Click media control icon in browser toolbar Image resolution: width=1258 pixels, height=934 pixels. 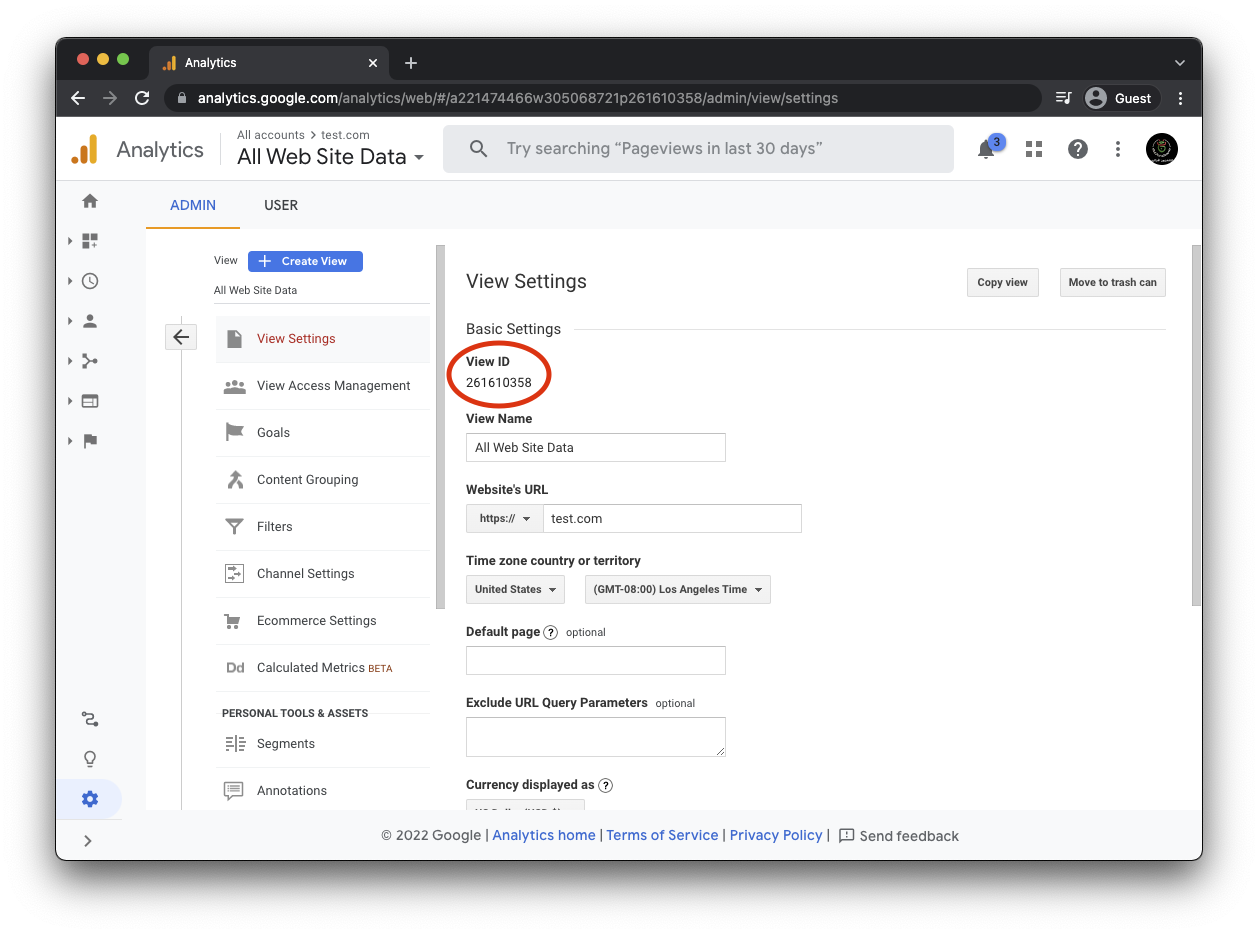point(1063,98)
